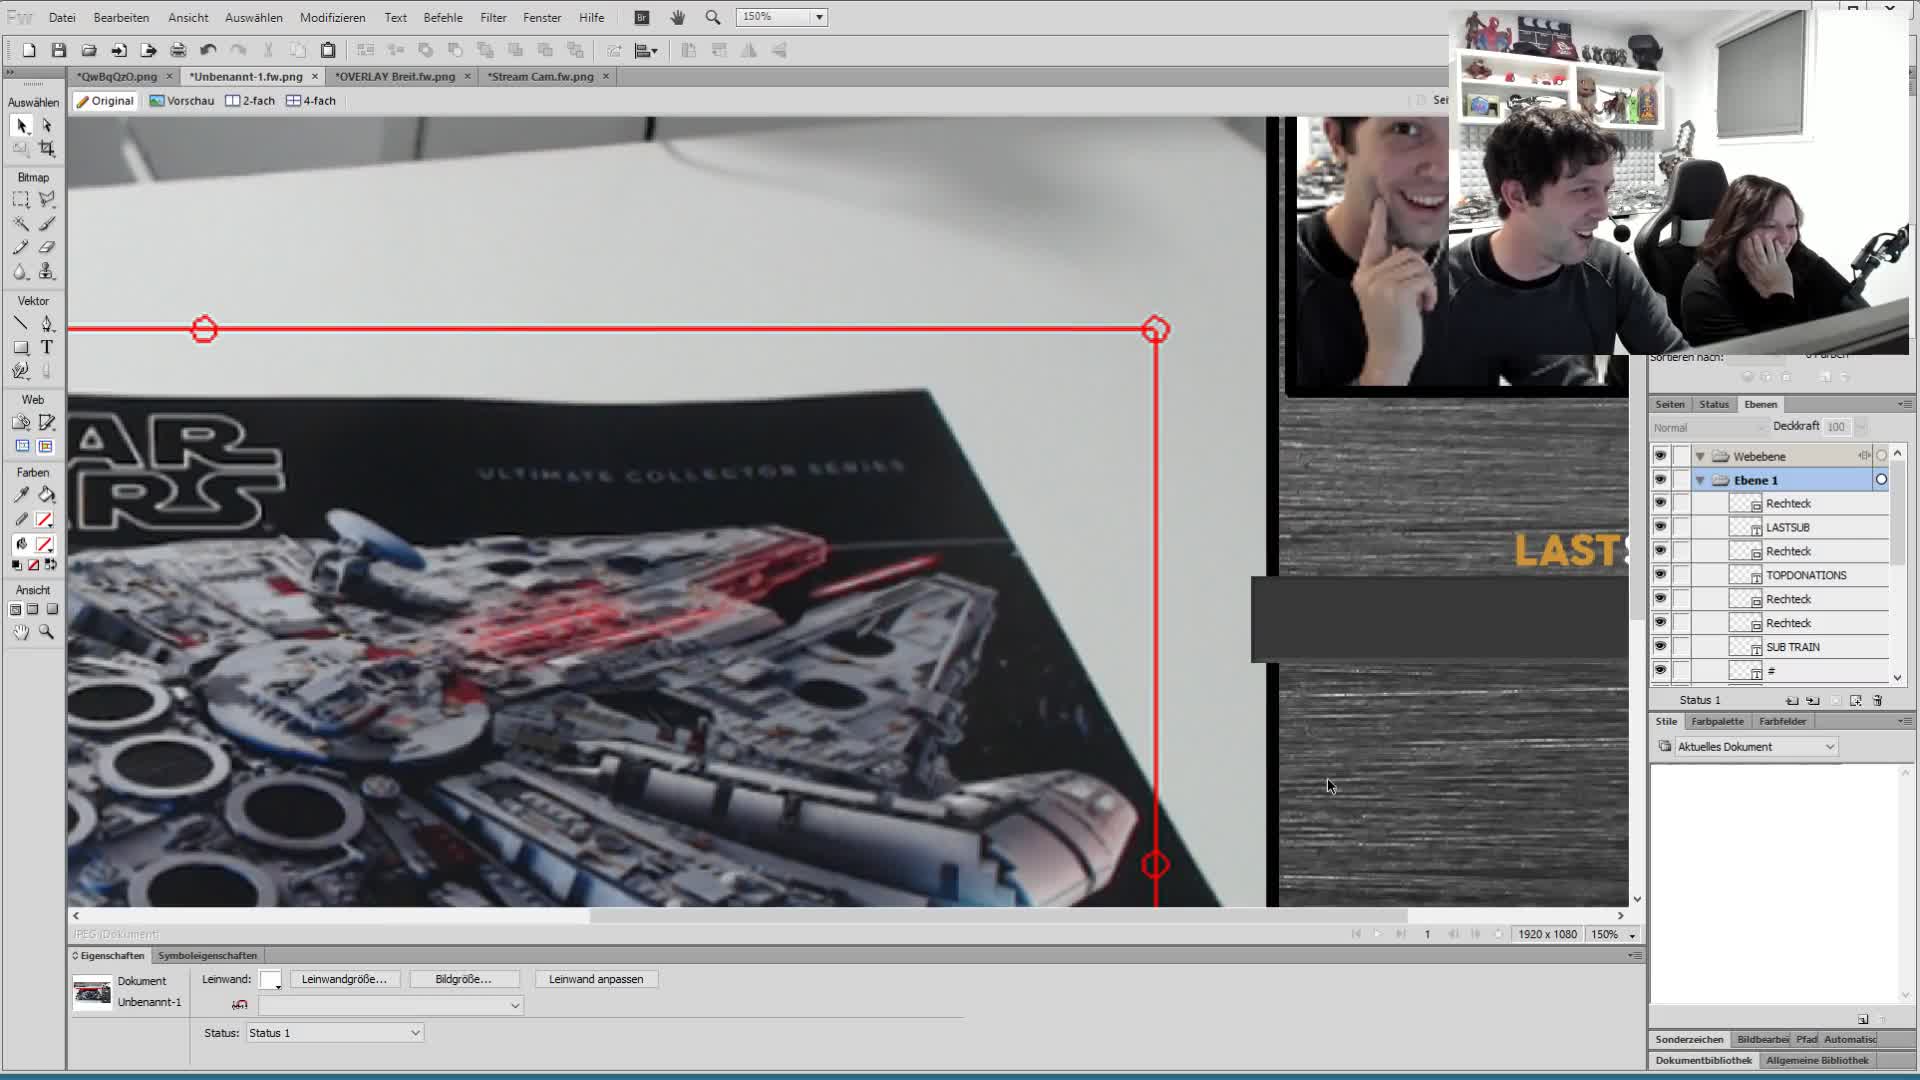Click the Paste clipboard toolbar icon
1920x1080 pixels.
click(x=328, y=50)
